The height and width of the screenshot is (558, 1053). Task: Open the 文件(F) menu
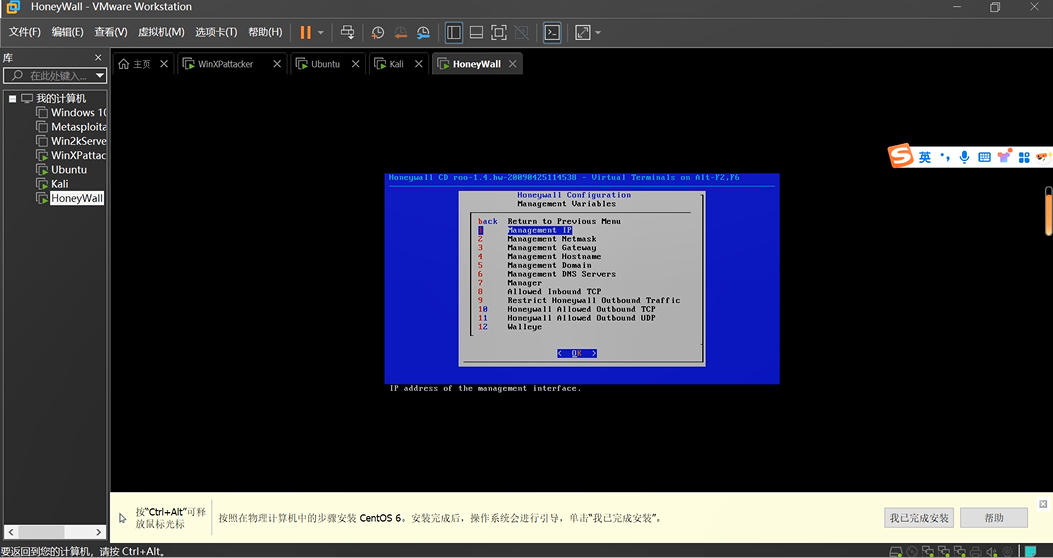pyautogui.click(x=24, y=32)
